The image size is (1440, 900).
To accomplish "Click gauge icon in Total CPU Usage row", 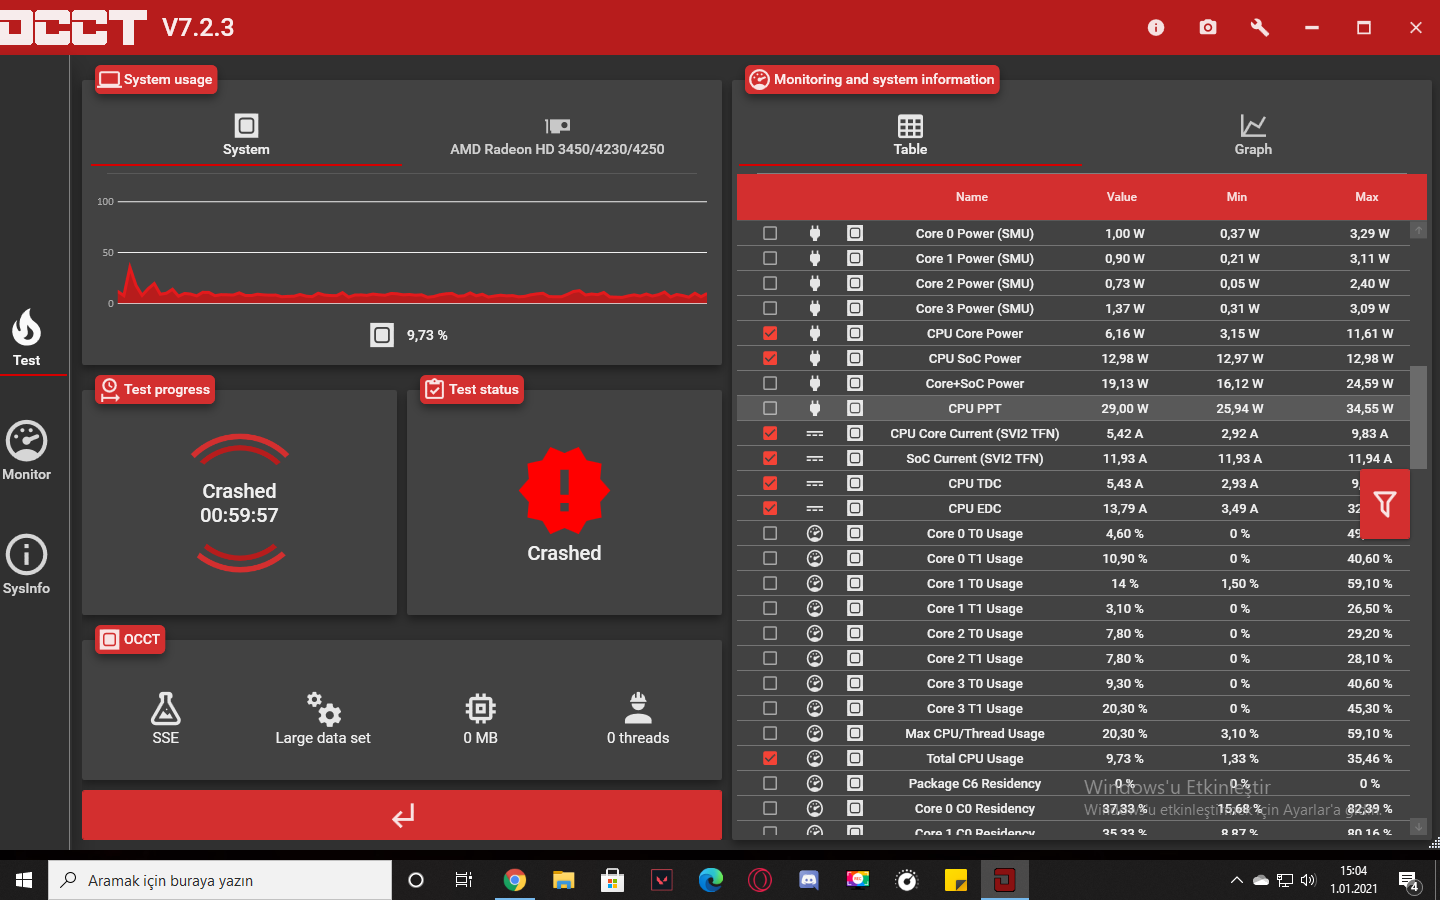I will 815,758.
